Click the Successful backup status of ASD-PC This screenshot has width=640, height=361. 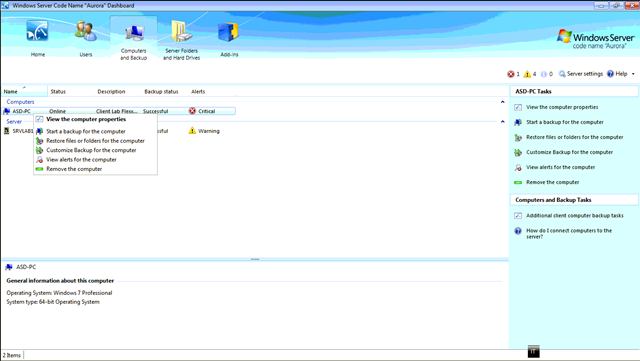[156, 111]
